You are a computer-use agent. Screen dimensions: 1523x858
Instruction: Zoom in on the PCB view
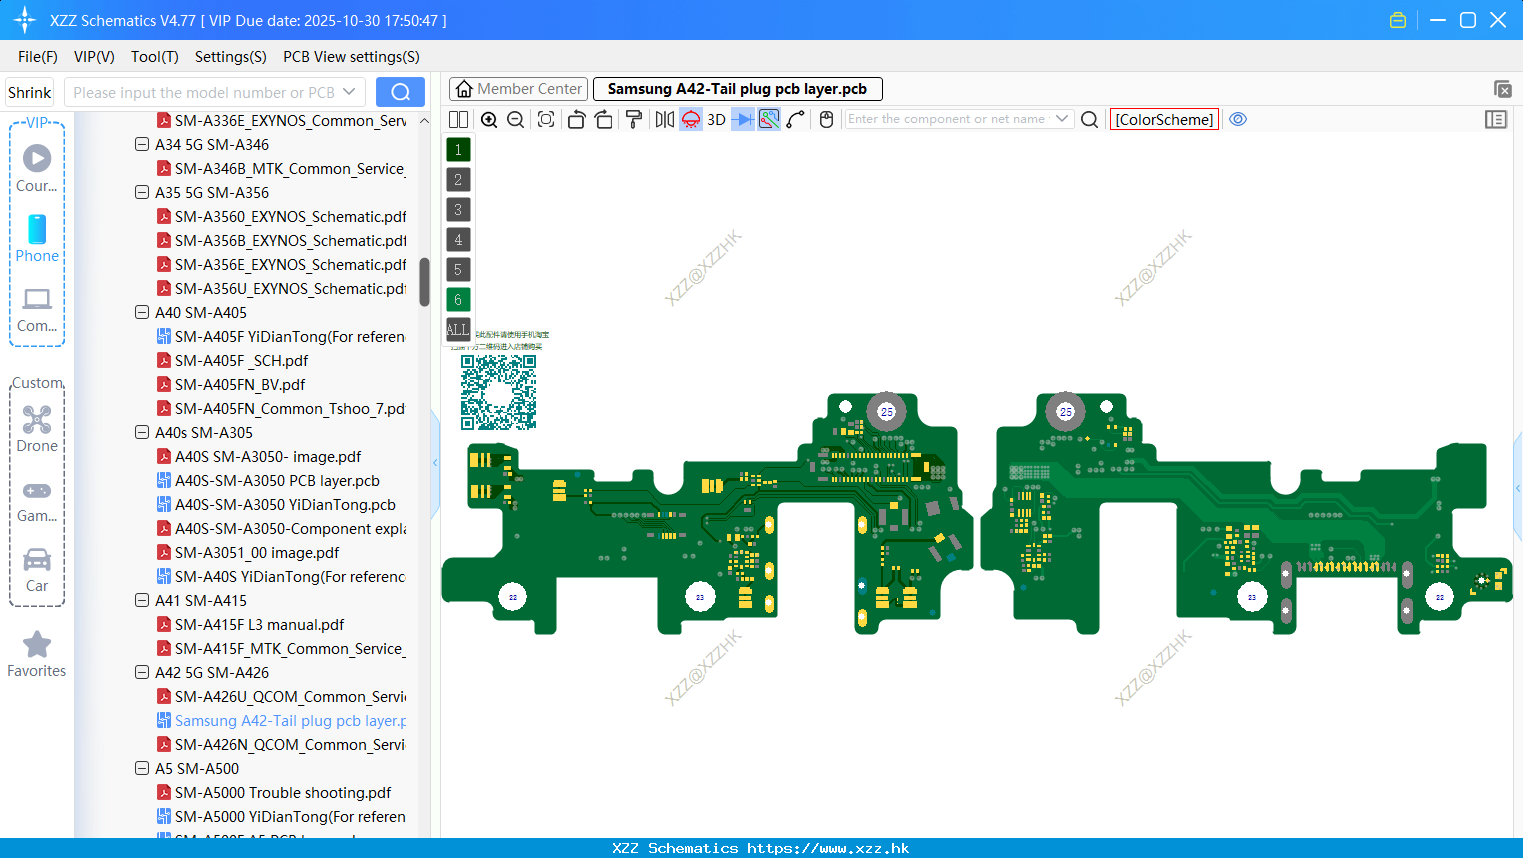coord(489,119)
